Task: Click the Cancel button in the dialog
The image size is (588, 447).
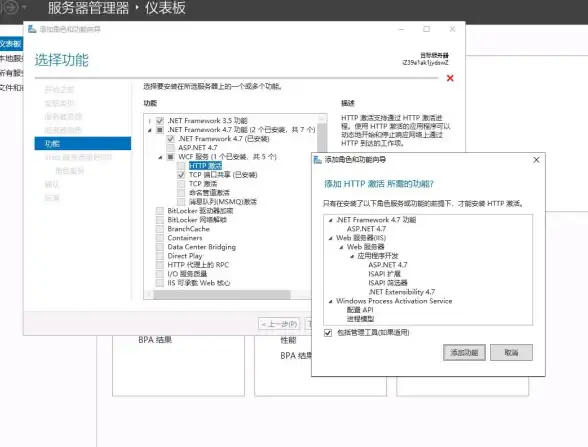Action: pyautogui.click(x=511, y=352)
